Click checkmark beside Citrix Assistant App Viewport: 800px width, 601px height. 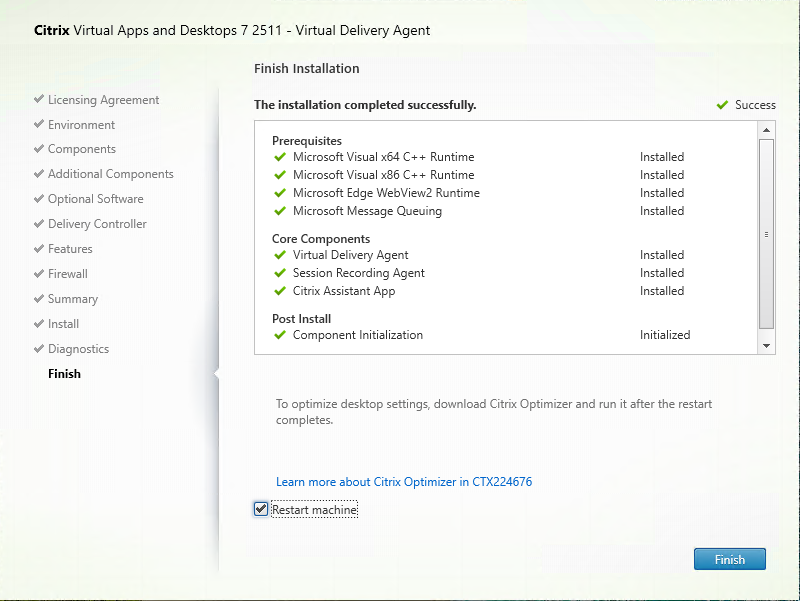click(x=280, y=291)
